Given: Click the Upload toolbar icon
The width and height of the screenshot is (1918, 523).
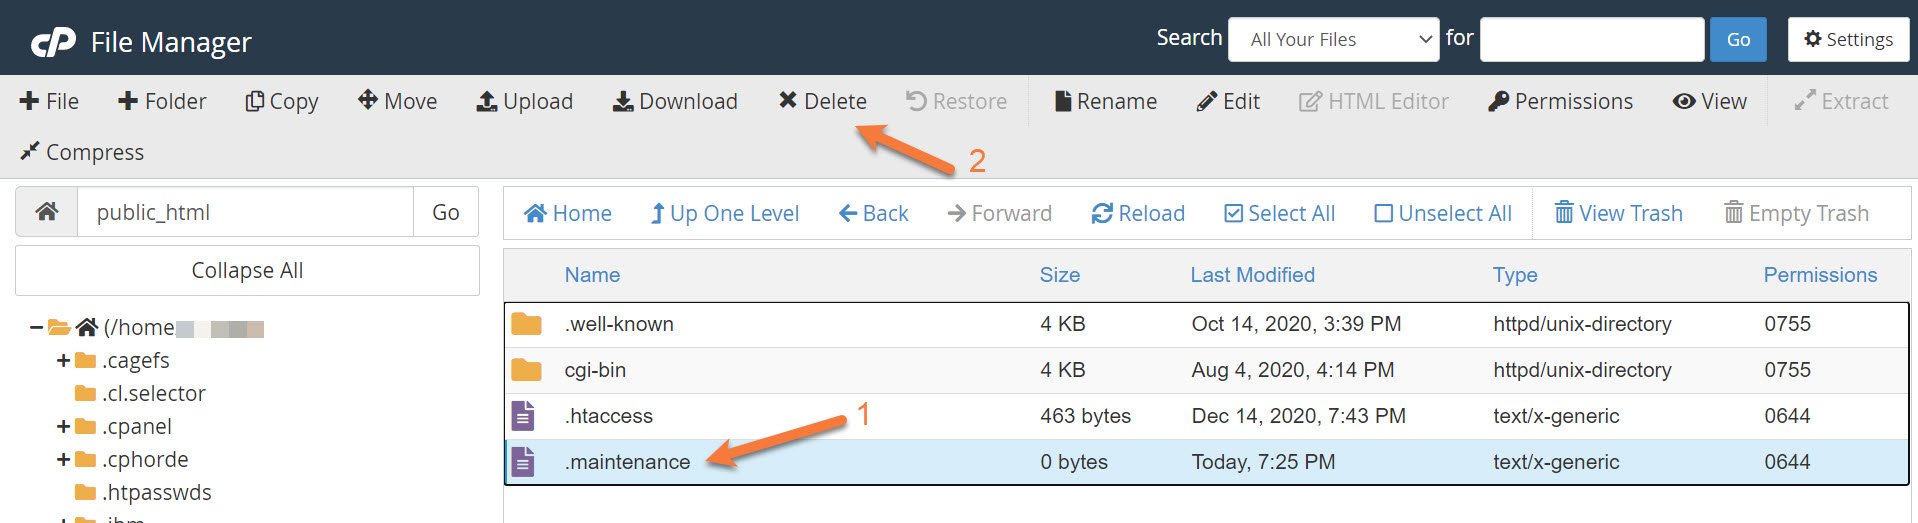Looking at the screenshot, I should (x=487, y=101).
